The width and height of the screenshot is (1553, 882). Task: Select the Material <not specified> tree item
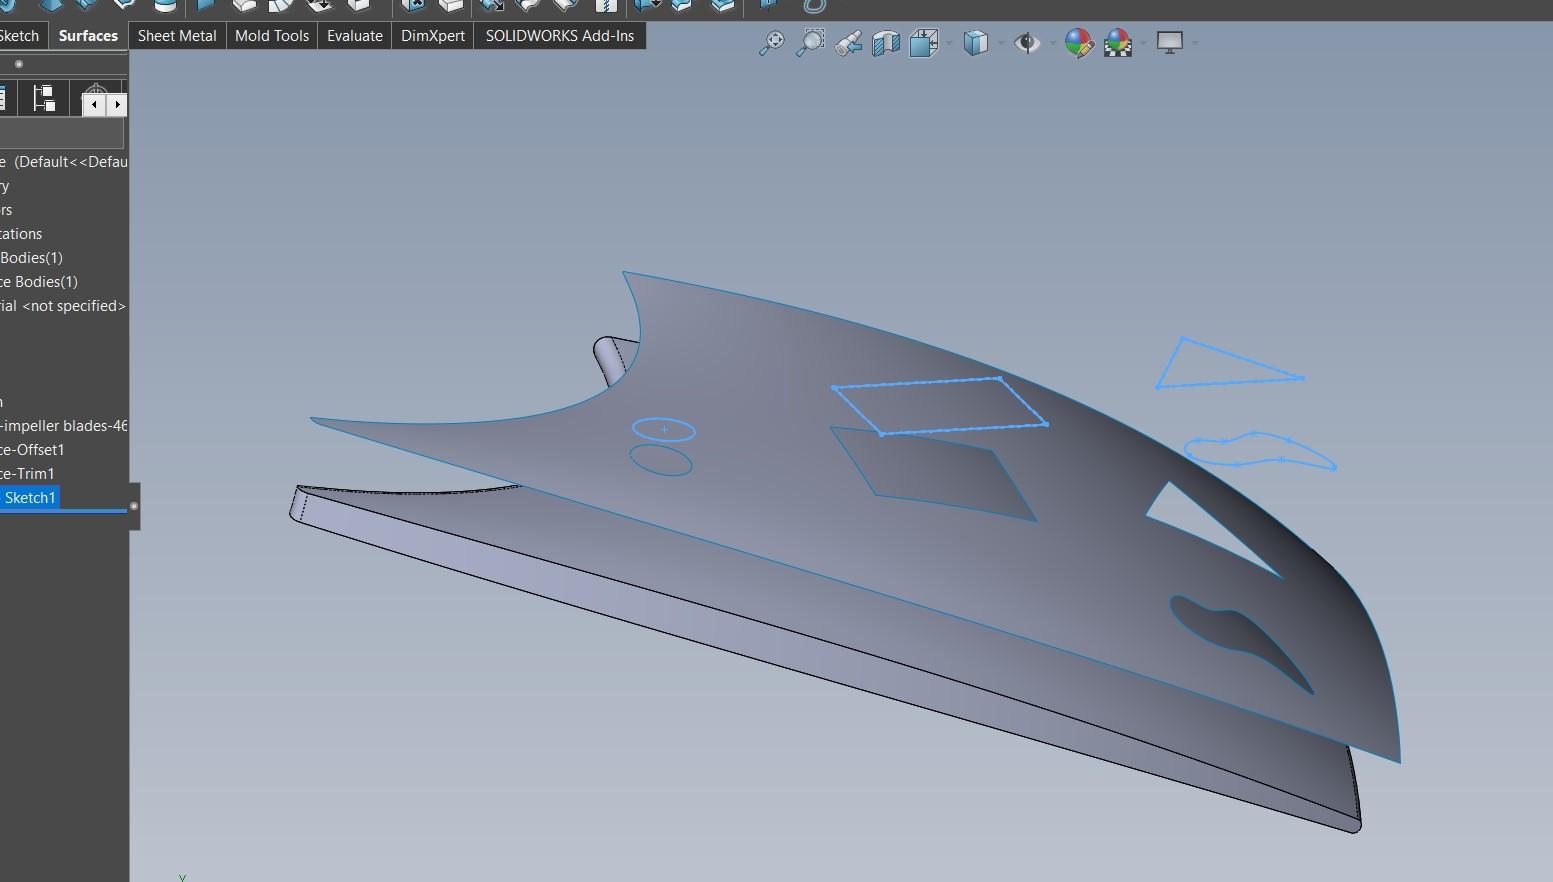coord(64,306)
